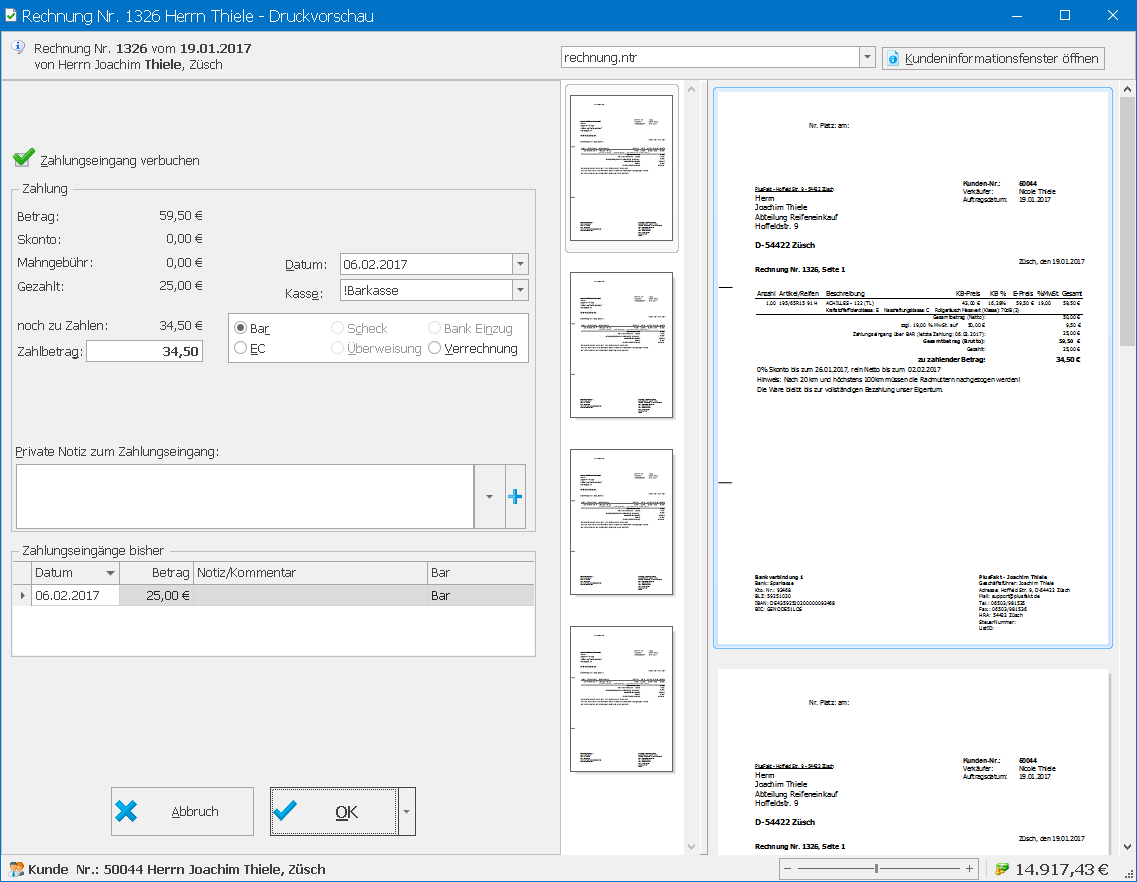Click the money icon beside 14.917,43 €
Viewport: 1137px width, 882px height.
click(x=1002, y=869)
